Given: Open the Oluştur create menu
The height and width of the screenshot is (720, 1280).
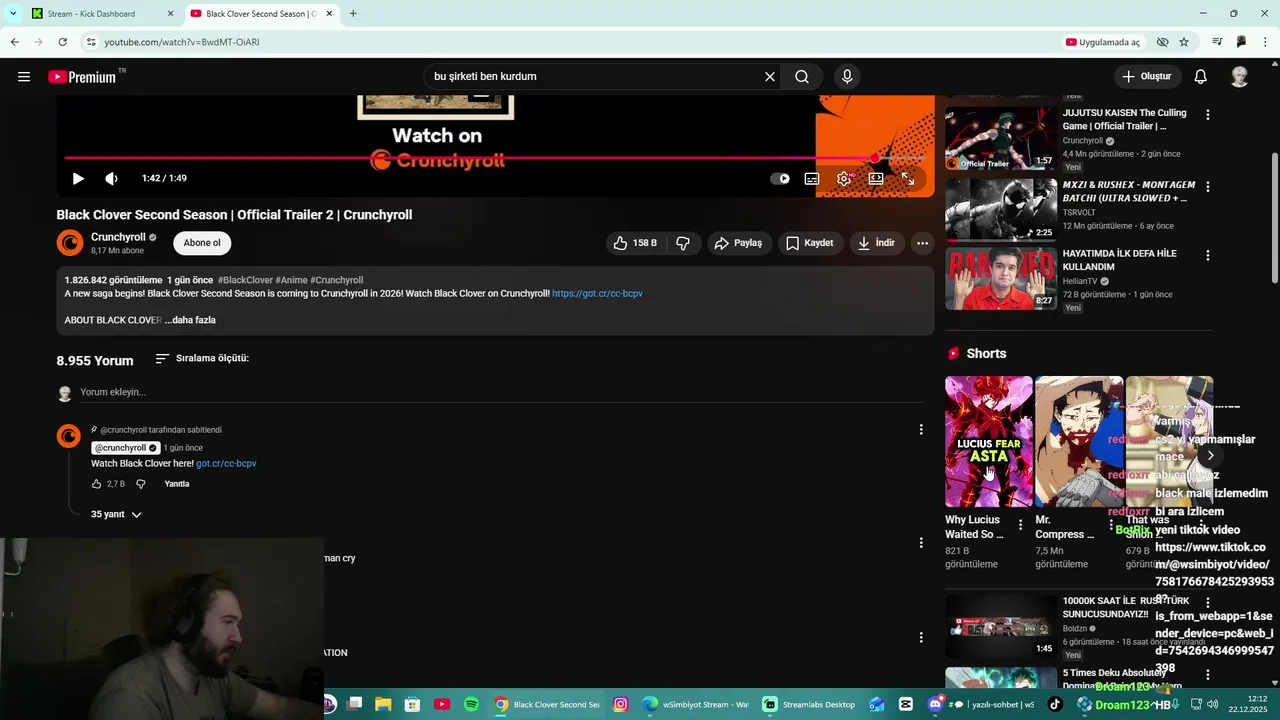Looking at the screenshot, I should [1148, 77].
